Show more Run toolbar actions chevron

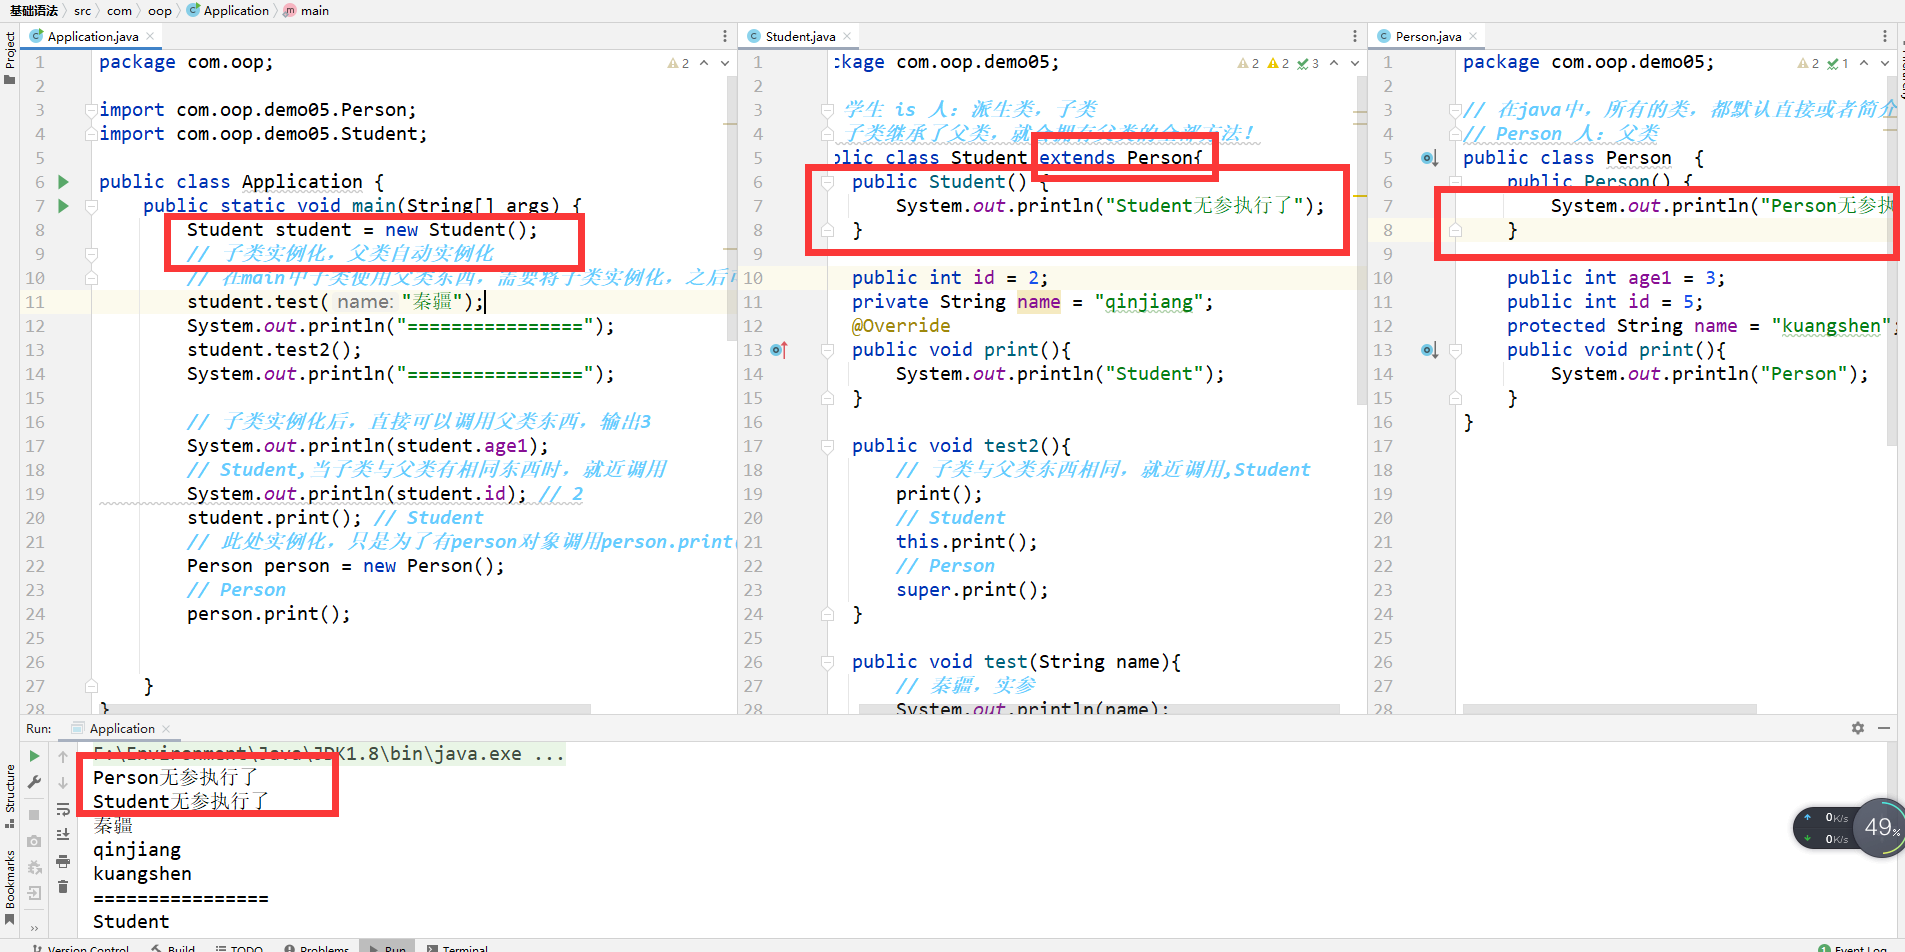34,928
